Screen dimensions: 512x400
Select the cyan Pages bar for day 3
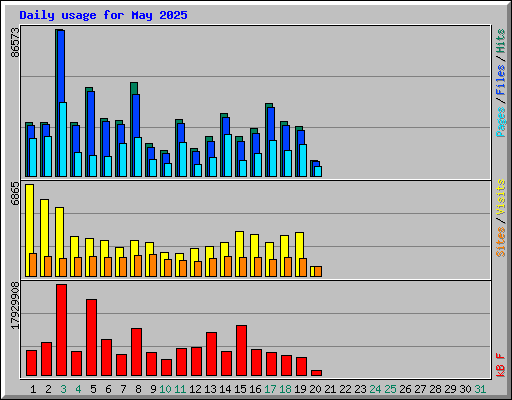[63, 139]
